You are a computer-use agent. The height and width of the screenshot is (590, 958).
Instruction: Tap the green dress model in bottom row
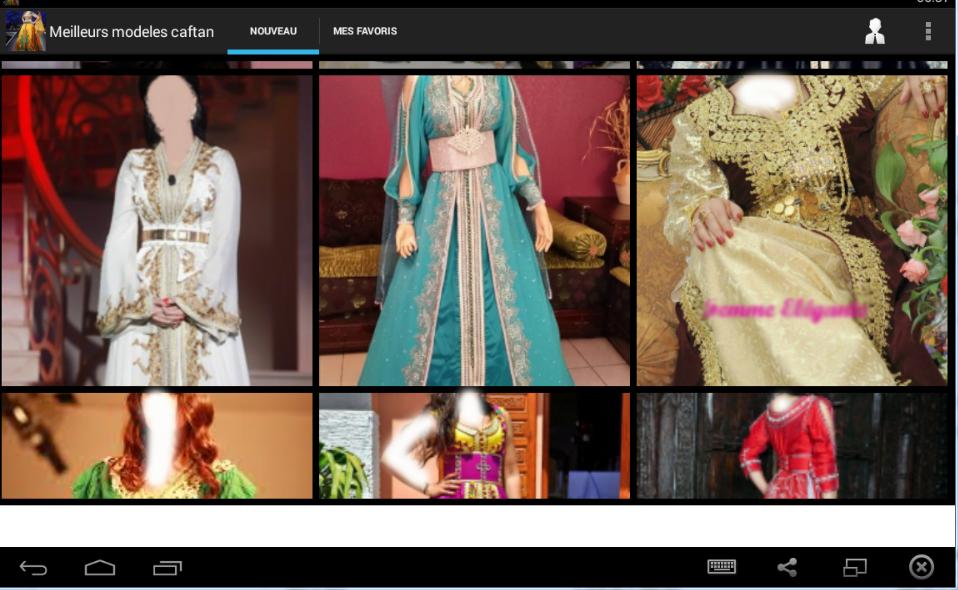(x=157, y=445)
